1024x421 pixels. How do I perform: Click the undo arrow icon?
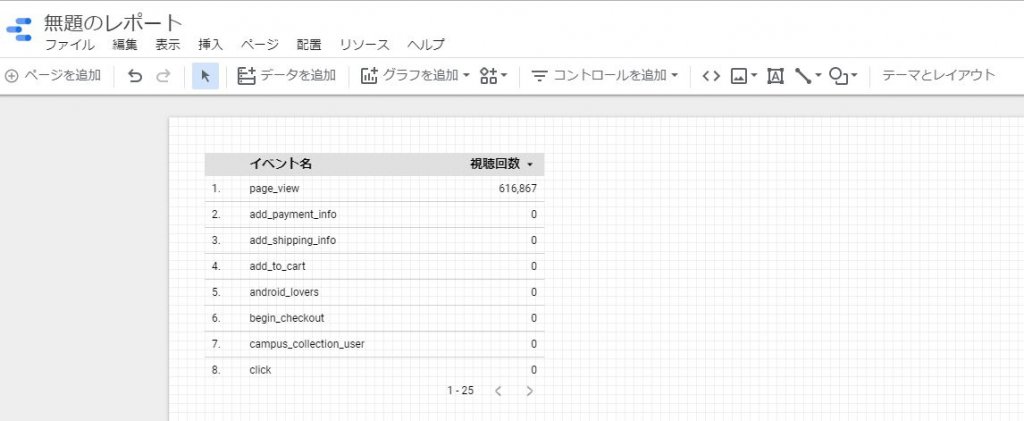tap(135, 76)
